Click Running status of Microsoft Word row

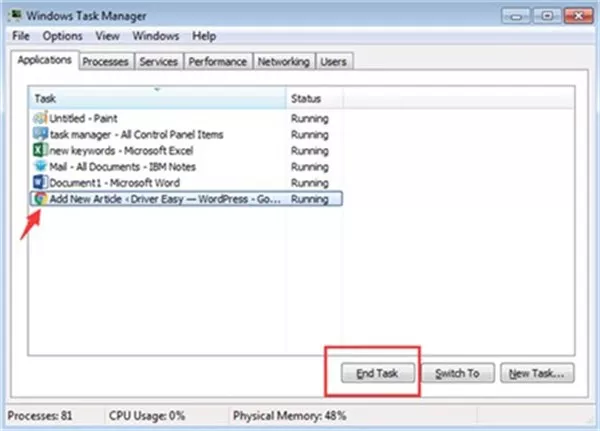coord(310,183)
